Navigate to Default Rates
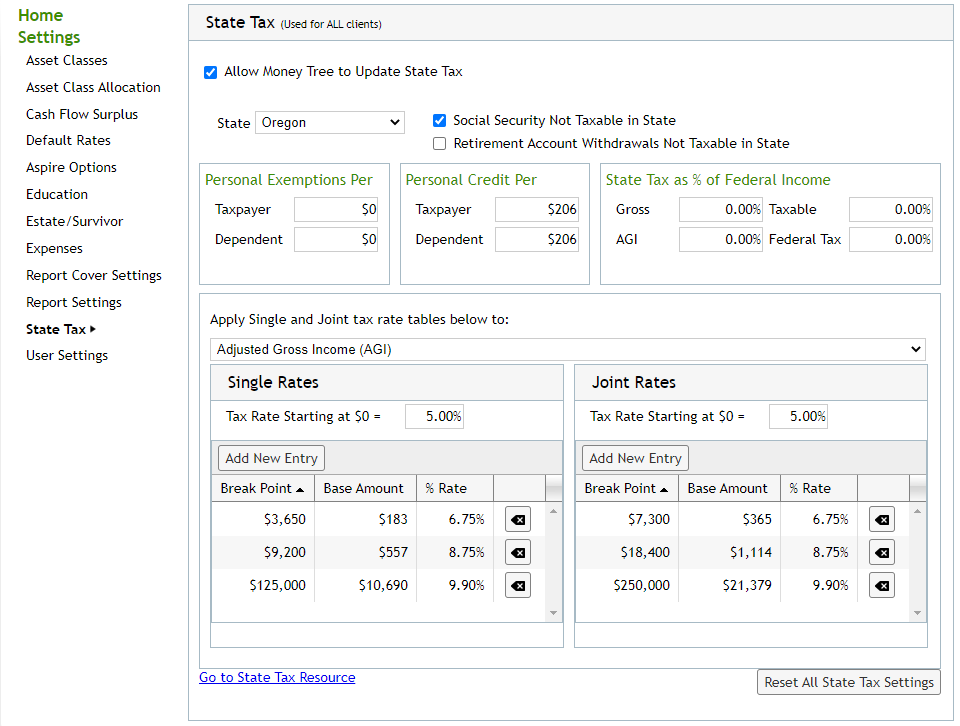The height and width of the screenshot is (726, 960). coord(68,141)
